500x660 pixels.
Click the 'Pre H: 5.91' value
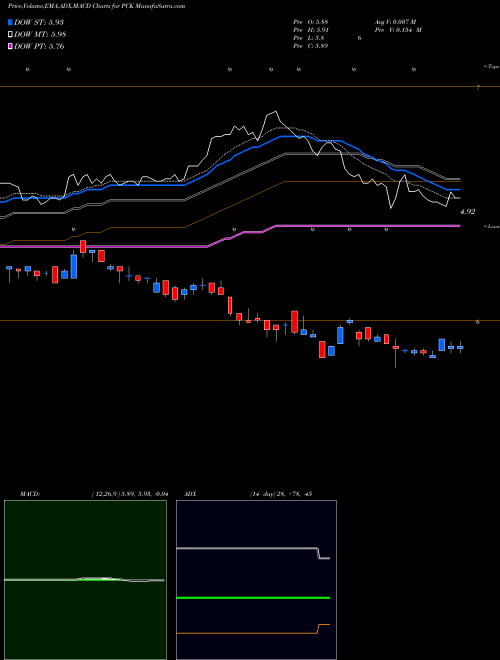pyautogui.click(x=311, y=30)
